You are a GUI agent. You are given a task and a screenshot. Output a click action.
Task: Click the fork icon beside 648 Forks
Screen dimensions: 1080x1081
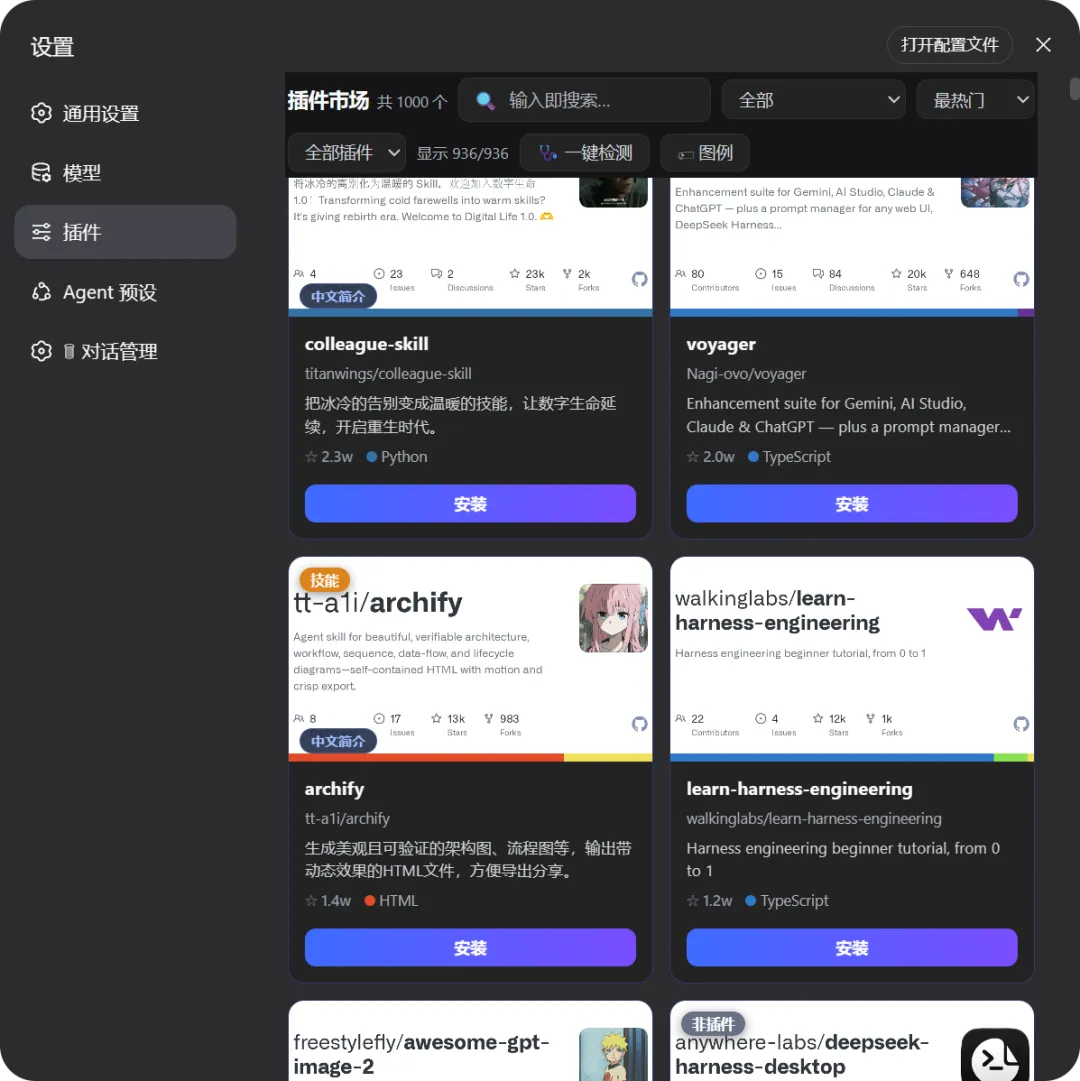949,274
